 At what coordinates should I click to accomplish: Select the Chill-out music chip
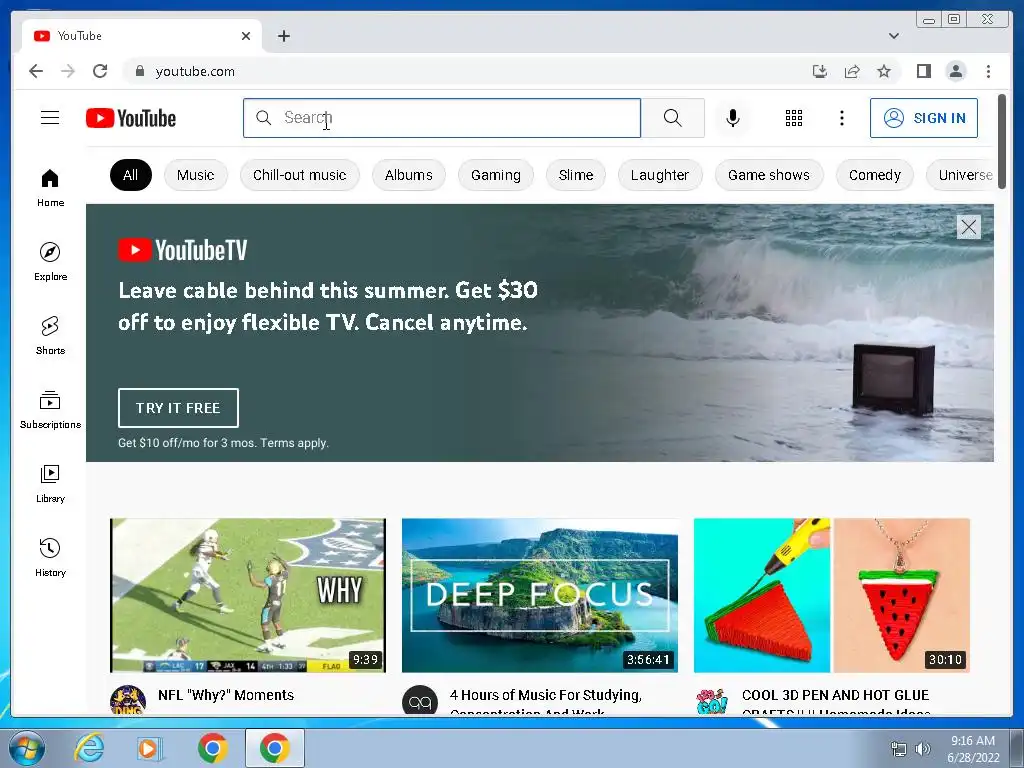300,175
